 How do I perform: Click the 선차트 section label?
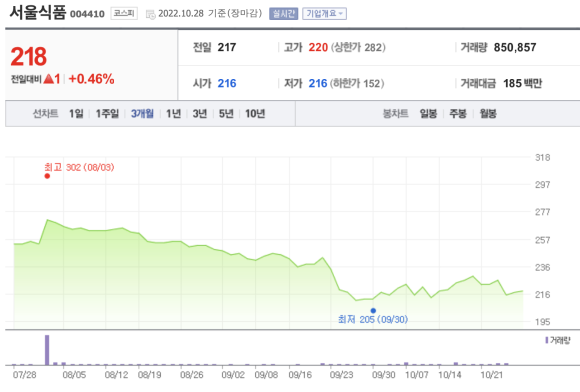[x=45, y=114]
